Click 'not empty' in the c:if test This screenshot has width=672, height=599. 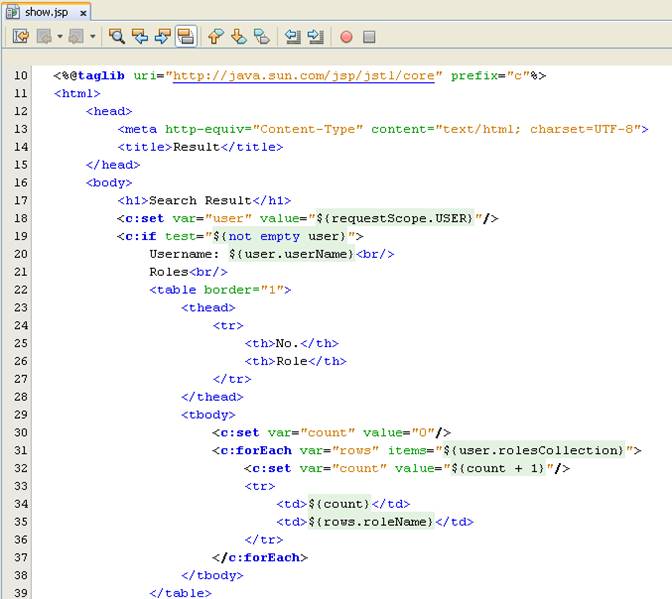click(264, 237)
